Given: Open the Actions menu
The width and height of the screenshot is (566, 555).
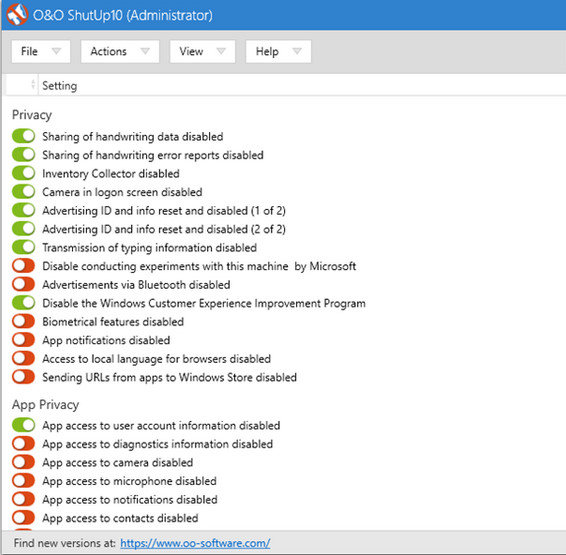Looking at the screenshot, I should pos(120,52).
